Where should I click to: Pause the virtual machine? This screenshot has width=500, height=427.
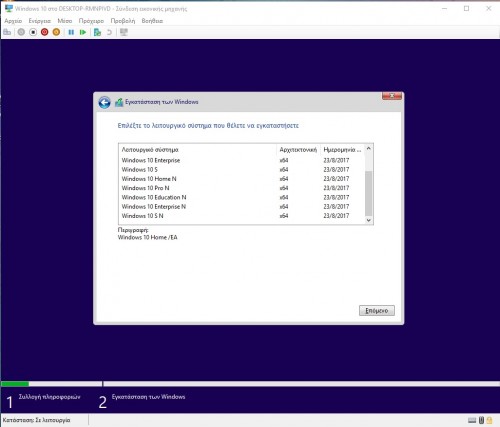pyautogui.click(x=71, y=32)
